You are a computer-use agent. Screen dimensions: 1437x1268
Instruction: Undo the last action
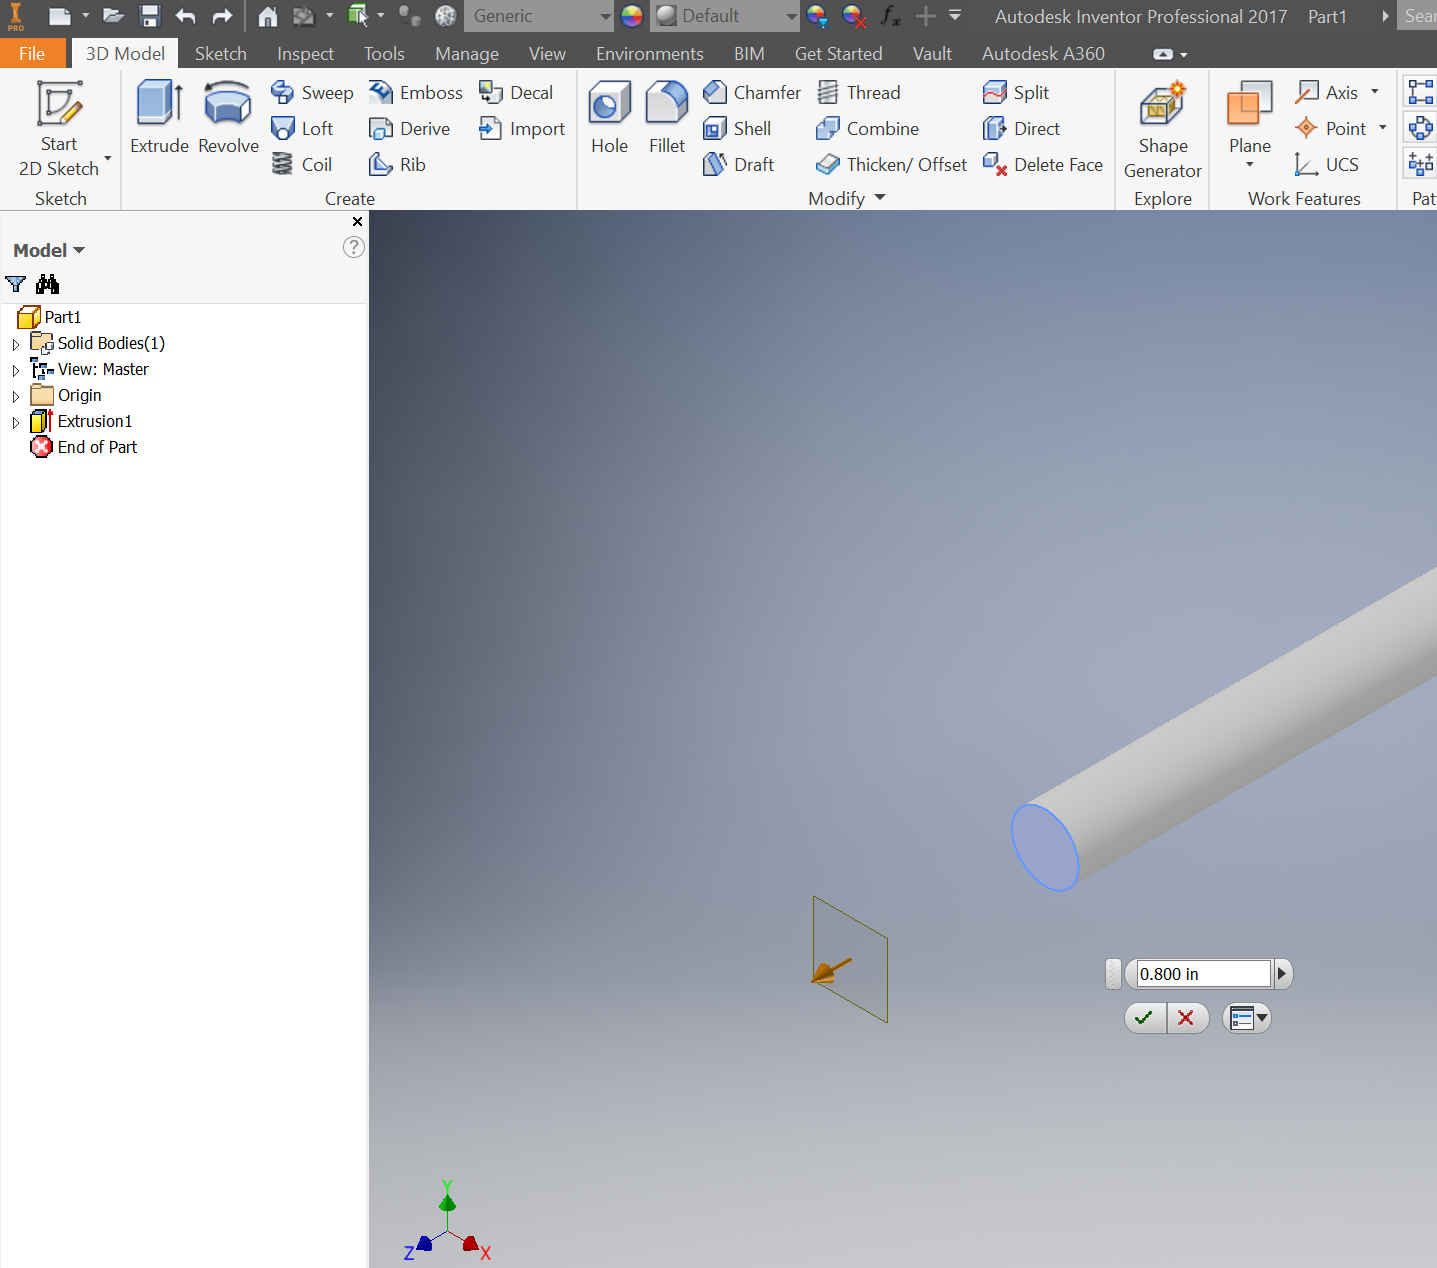click(x=186, y=16)
